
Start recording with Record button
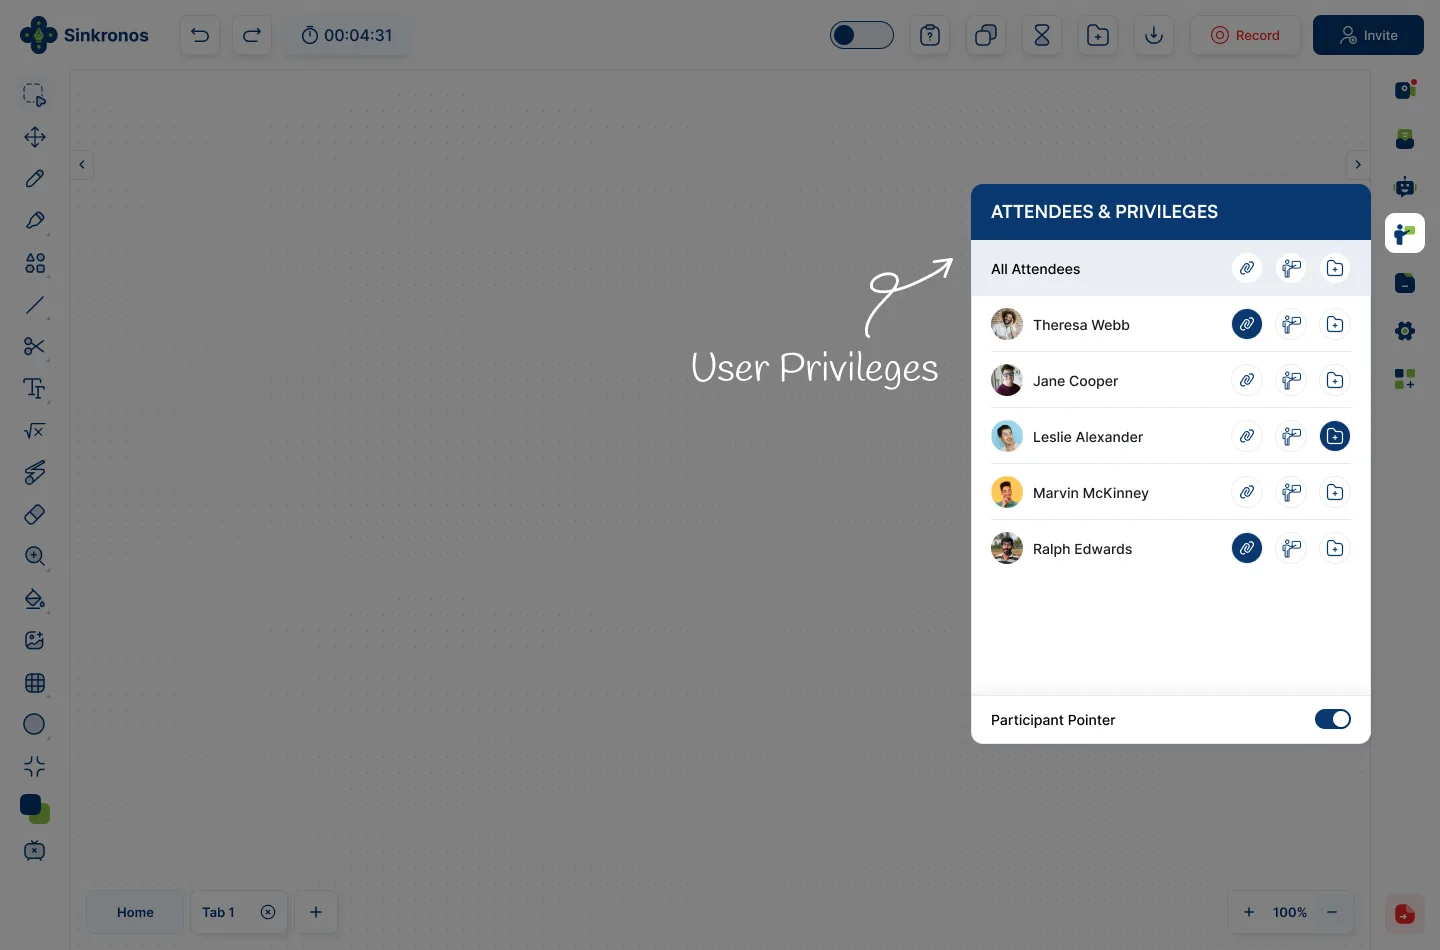pyautogui.click(x=1245, y=35)
